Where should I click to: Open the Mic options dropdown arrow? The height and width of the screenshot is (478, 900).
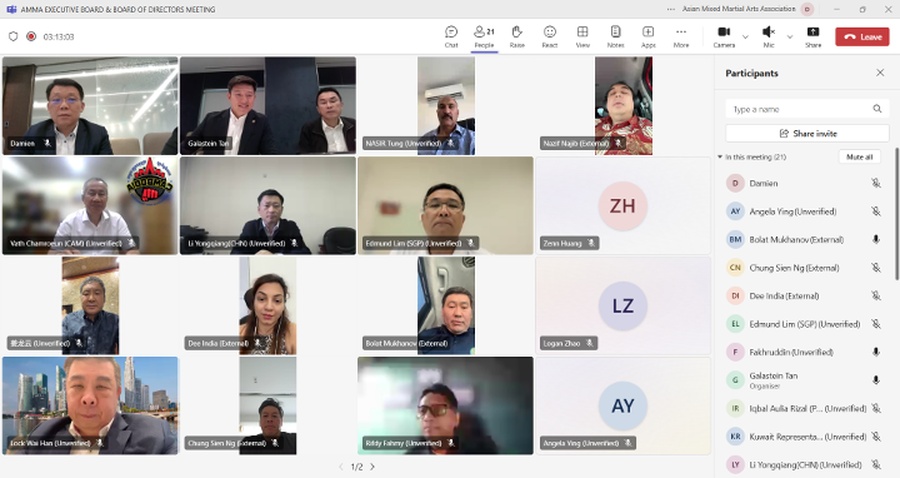point(789,37)
